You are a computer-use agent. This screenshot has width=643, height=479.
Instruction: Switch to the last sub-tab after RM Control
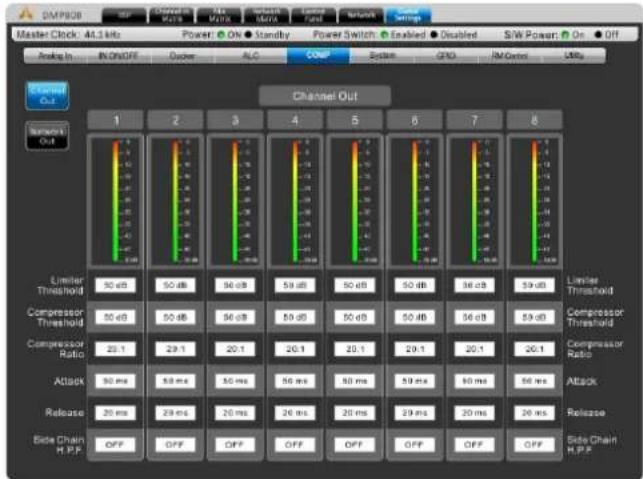(574, 56)
